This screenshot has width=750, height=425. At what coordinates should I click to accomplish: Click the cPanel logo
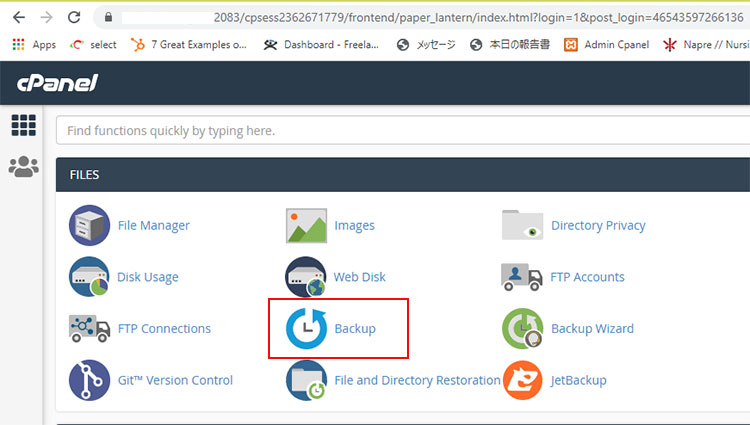57,83
